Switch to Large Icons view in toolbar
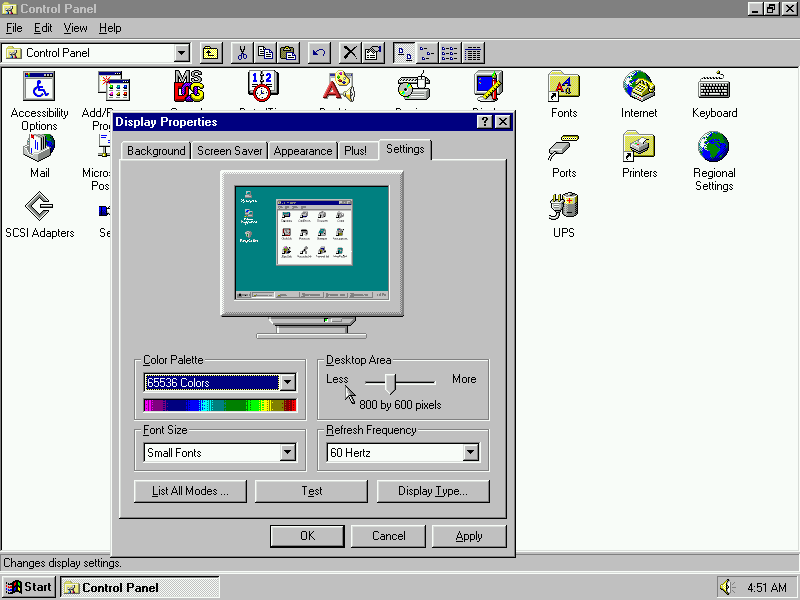This screenshot has height=600, width=800. pos(404,53)
